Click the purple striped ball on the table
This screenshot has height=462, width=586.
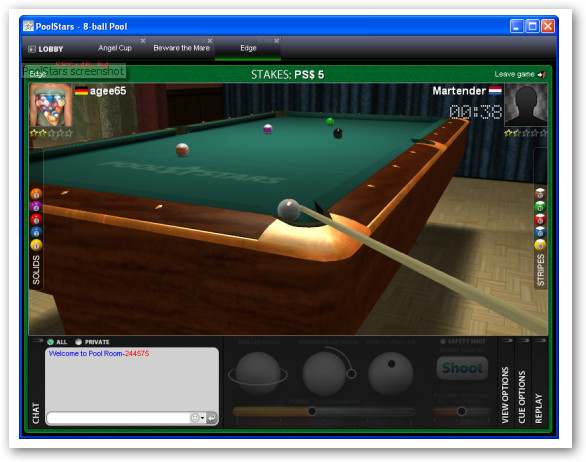click(x=268, y=129)
